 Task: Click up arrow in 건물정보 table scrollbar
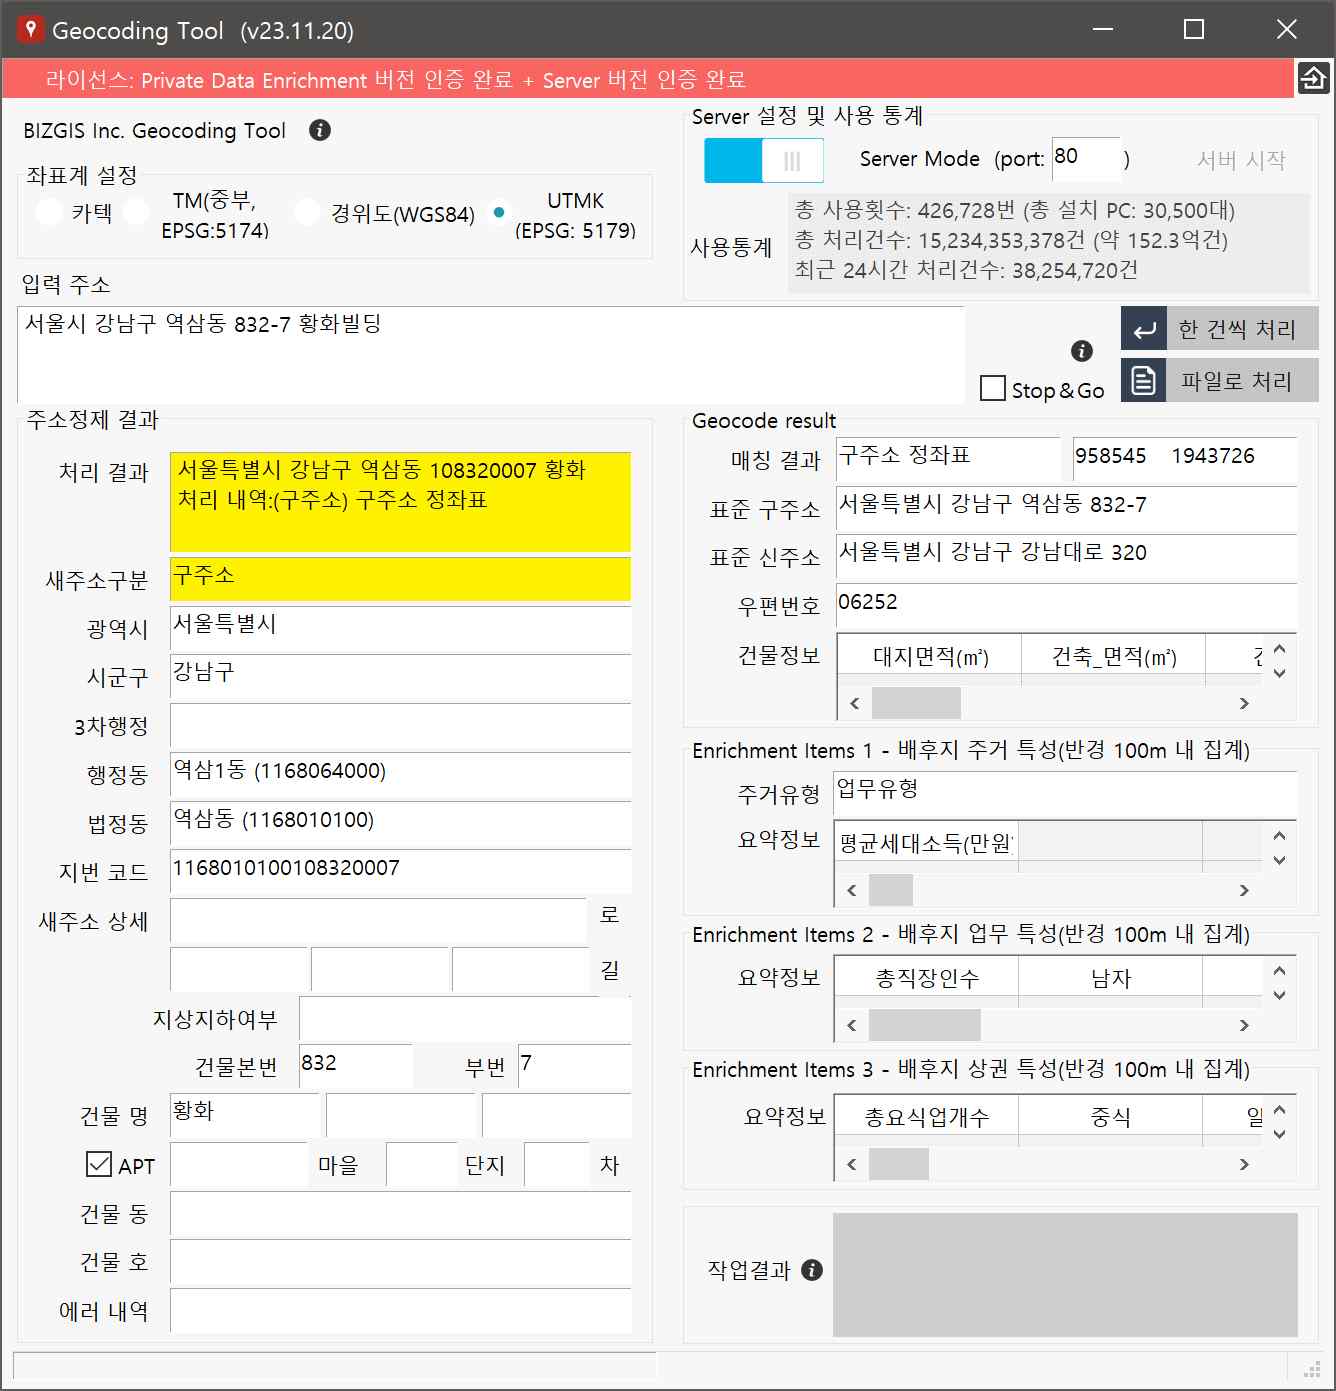point(1280,649)
